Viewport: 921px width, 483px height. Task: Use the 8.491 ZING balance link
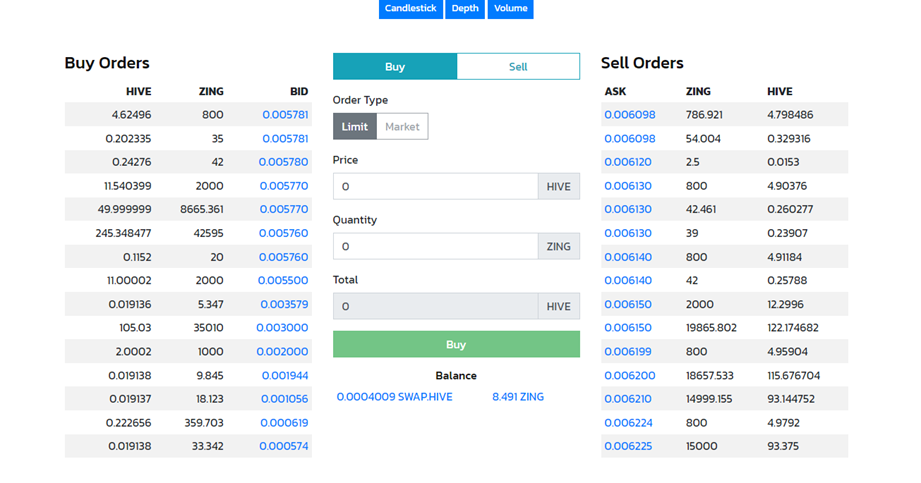(x=518, y=397)
